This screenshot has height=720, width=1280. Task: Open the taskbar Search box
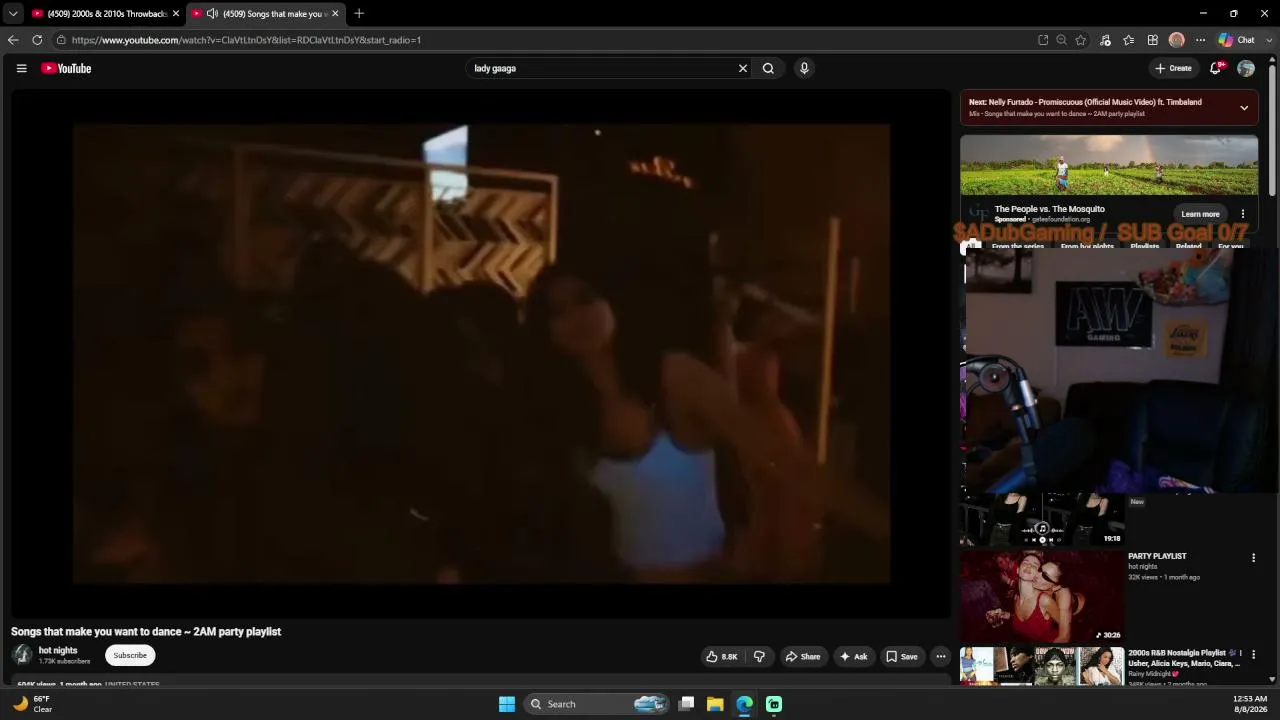(597, 704)
